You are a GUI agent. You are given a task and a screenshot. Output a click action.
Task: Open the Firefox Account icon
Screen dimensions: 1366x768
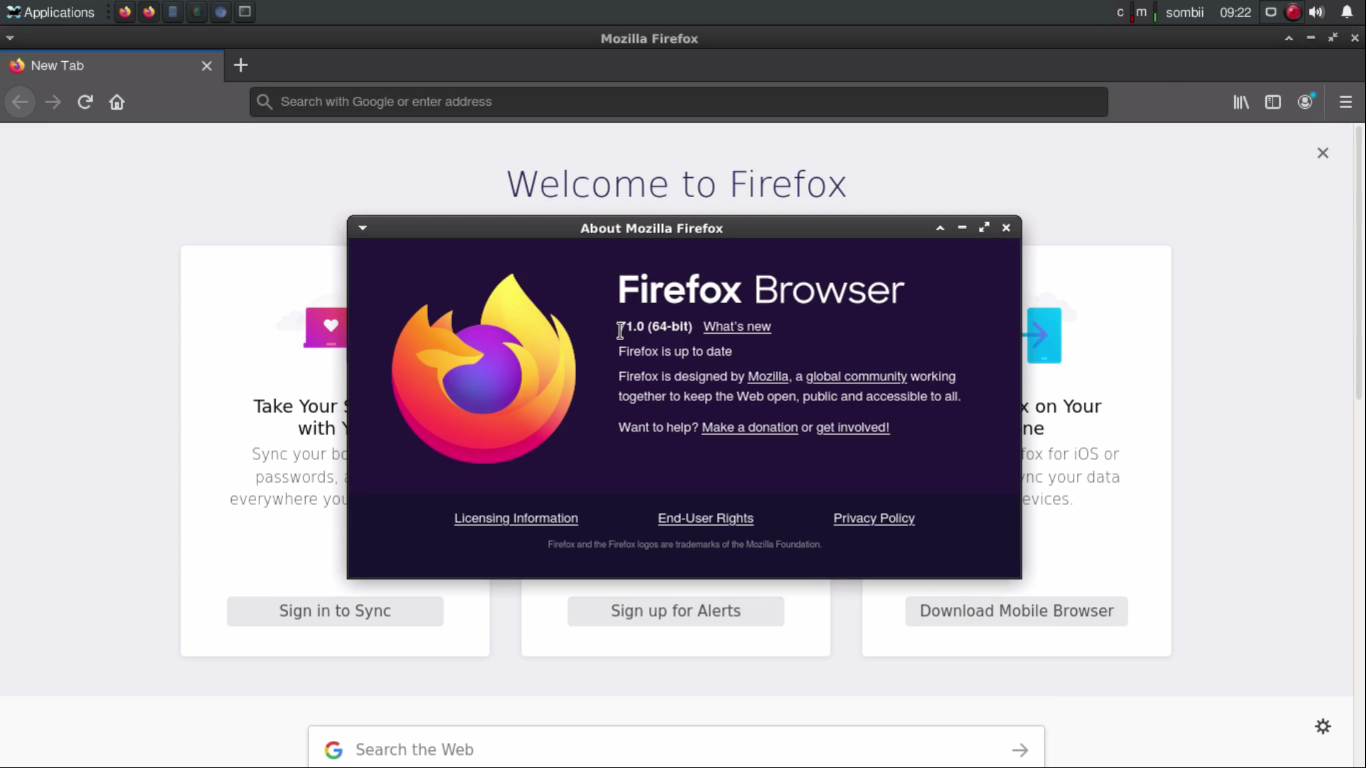1306,101
